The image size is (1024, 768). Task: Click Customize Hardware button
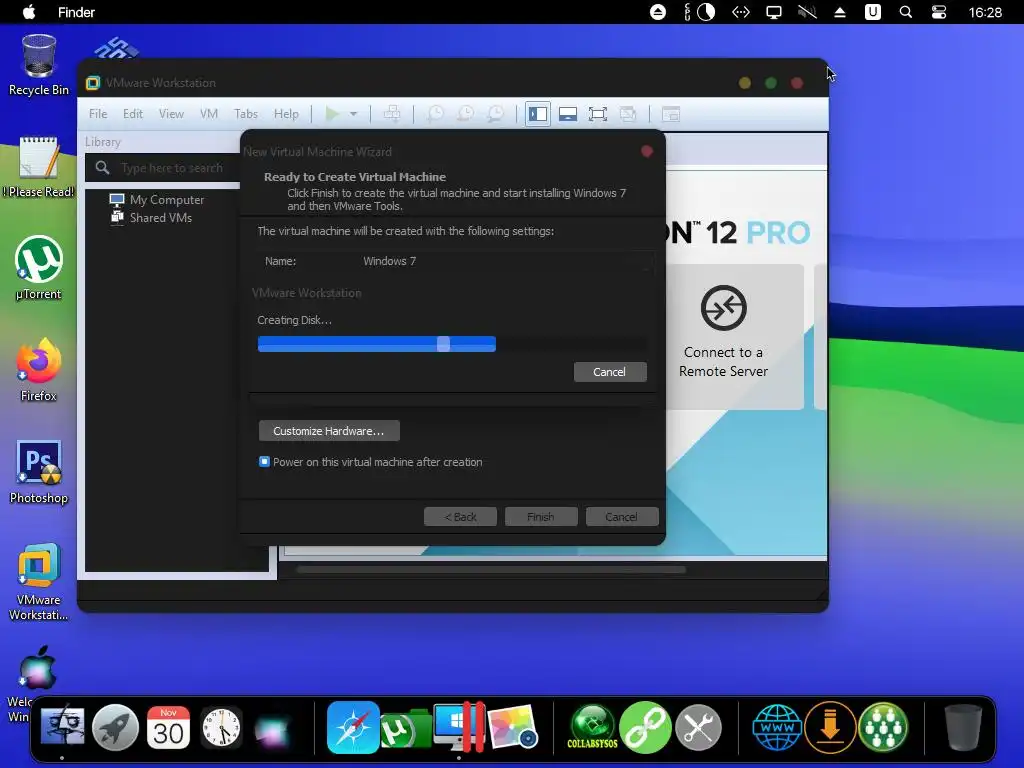[329, 431]
